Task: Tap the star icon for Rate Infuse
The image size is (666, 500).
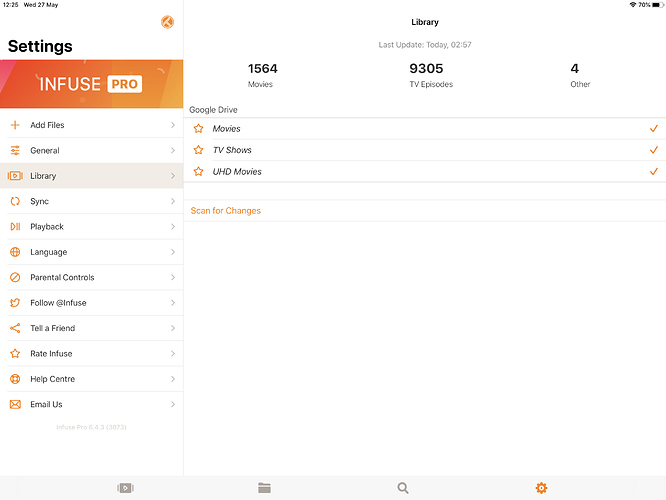Action: click(15, 353)
